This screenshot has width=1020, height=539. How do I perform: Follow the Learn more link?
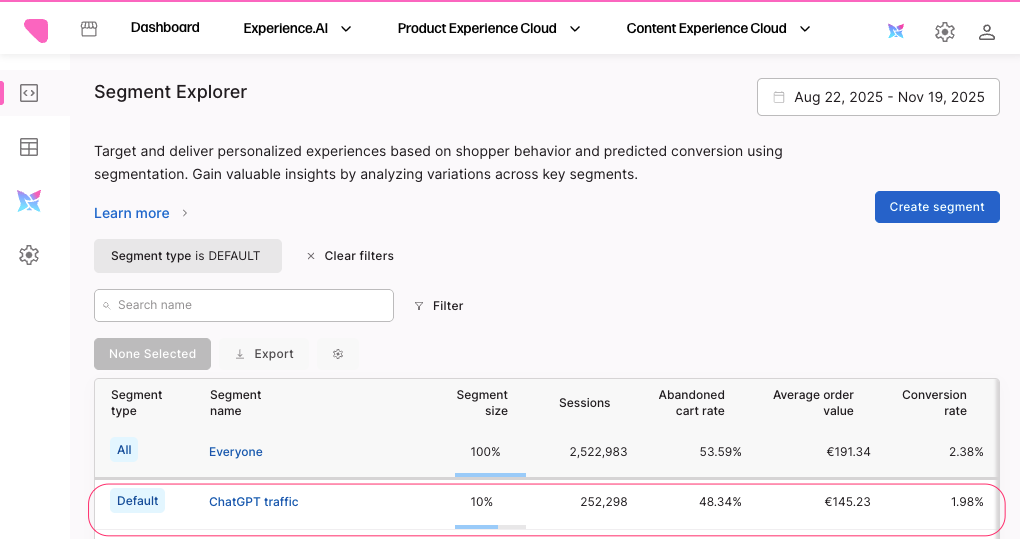(x=132, y=213)
